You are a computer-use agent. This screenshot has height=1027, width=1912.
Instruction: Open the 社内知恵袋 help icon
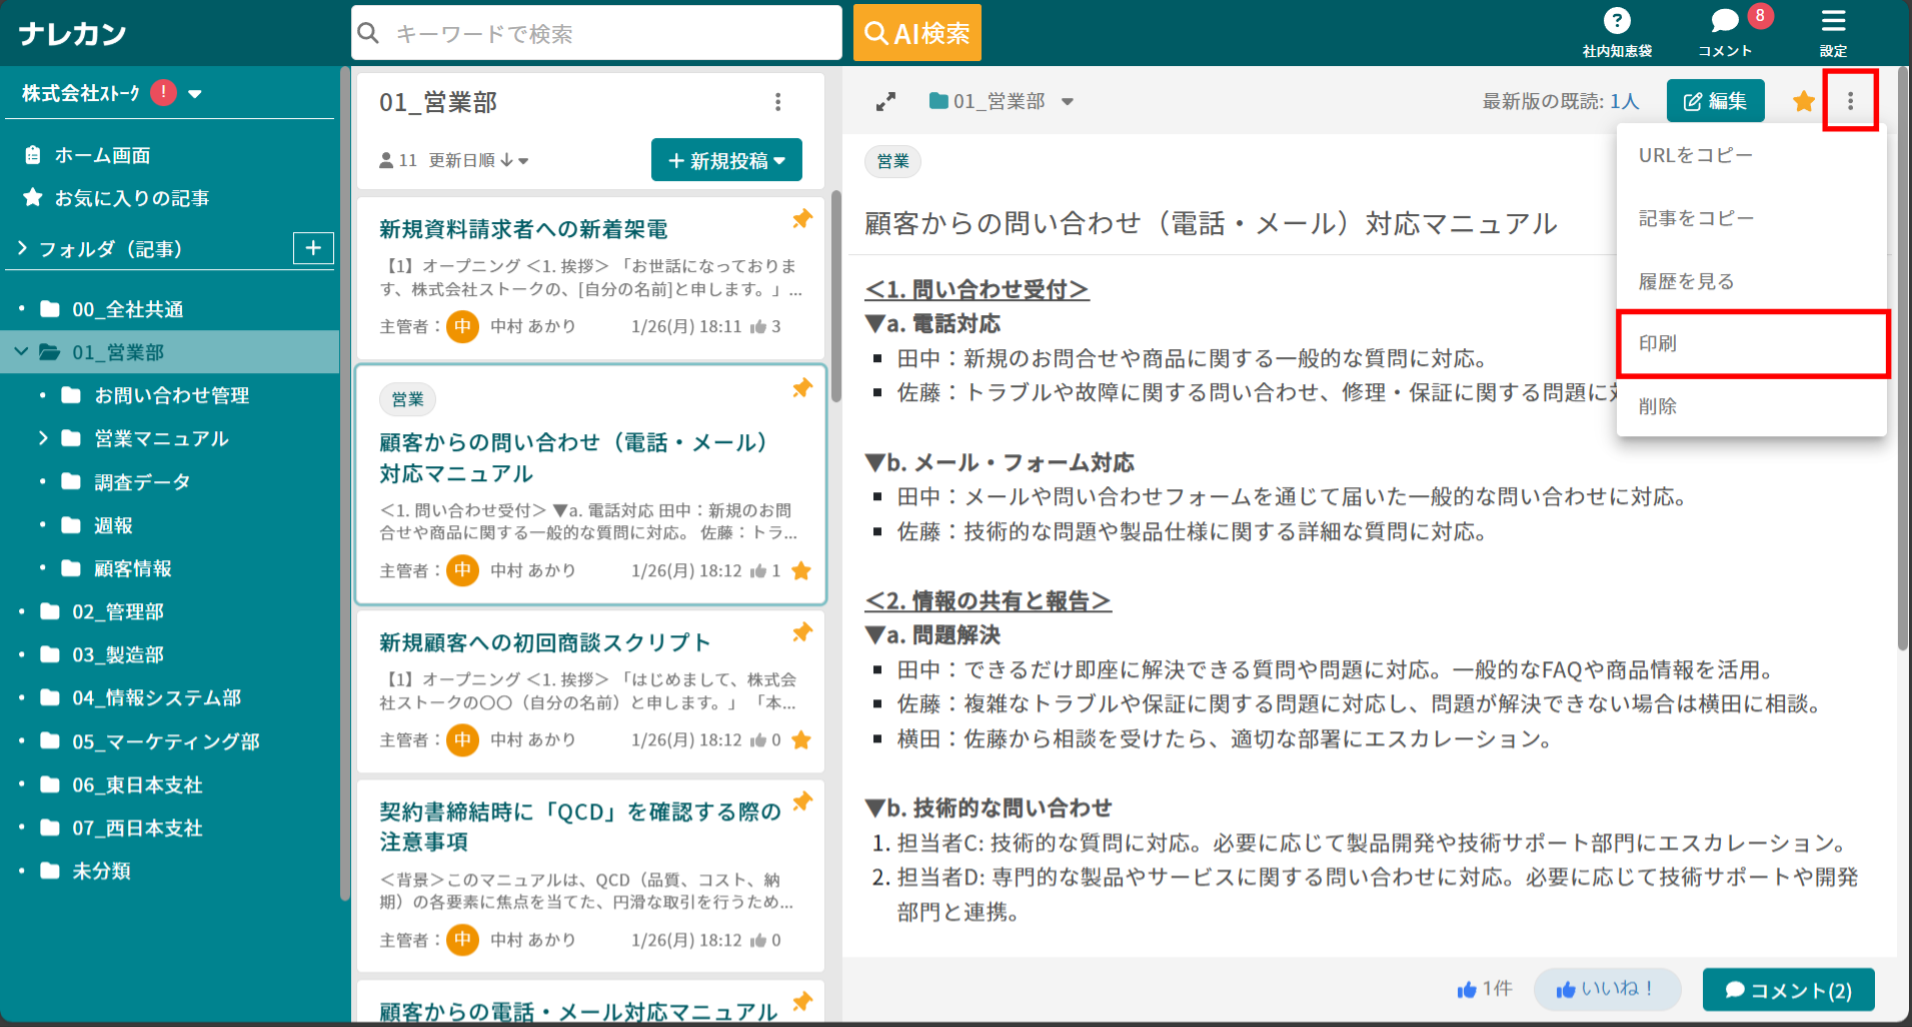click(x=1617, y=20)
